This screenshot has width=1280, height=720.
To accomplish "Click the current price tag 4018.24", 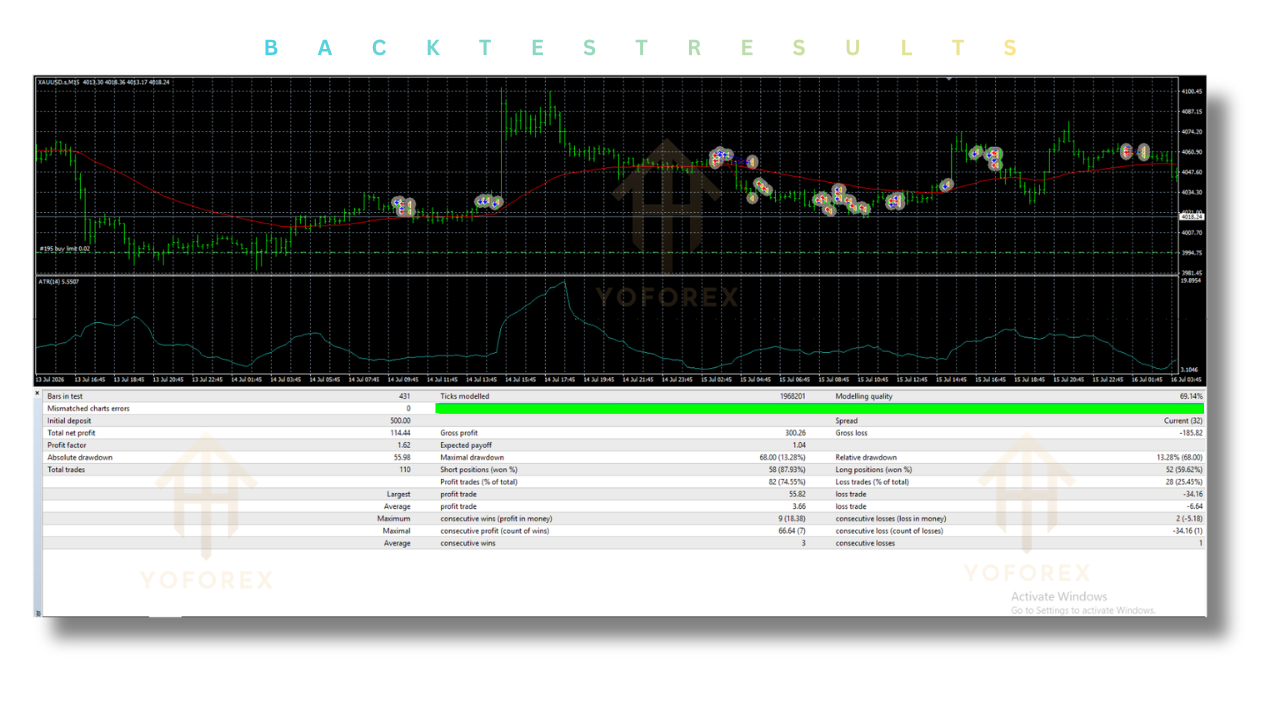I will tap(1192, 217).
